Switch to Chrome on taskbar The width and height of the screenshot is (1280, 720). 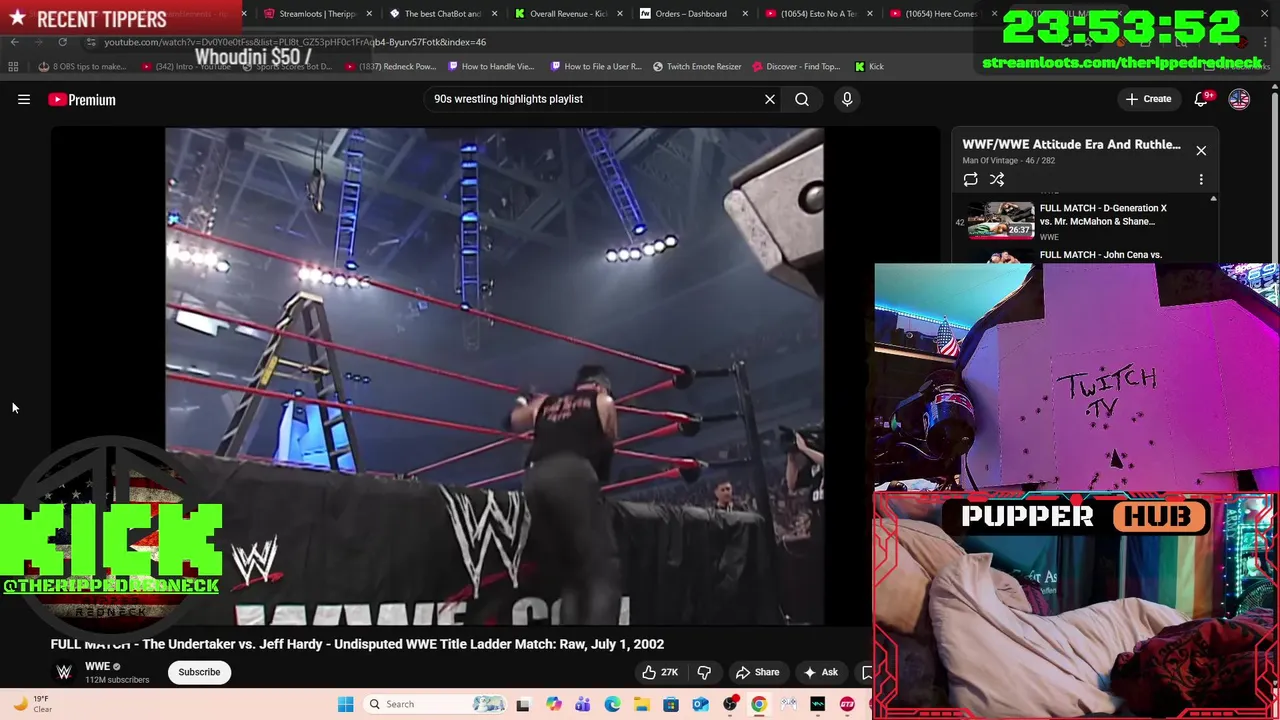click(759, 704)
